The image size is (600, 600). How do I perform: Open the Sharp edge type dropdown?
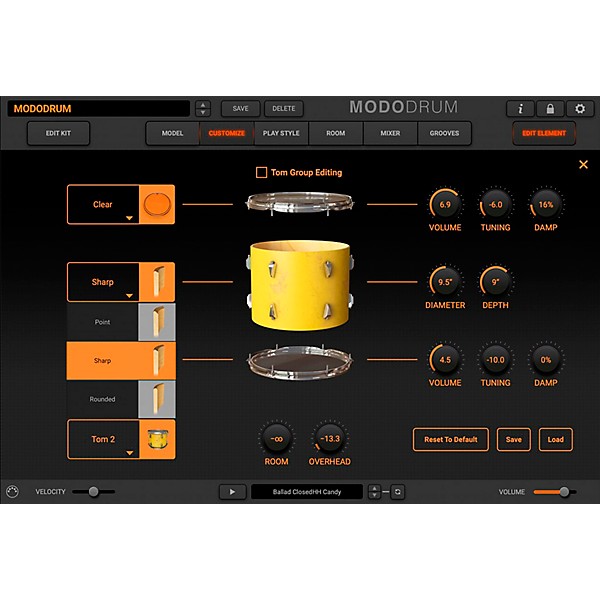pyautogui.click(x=103, y=282)
